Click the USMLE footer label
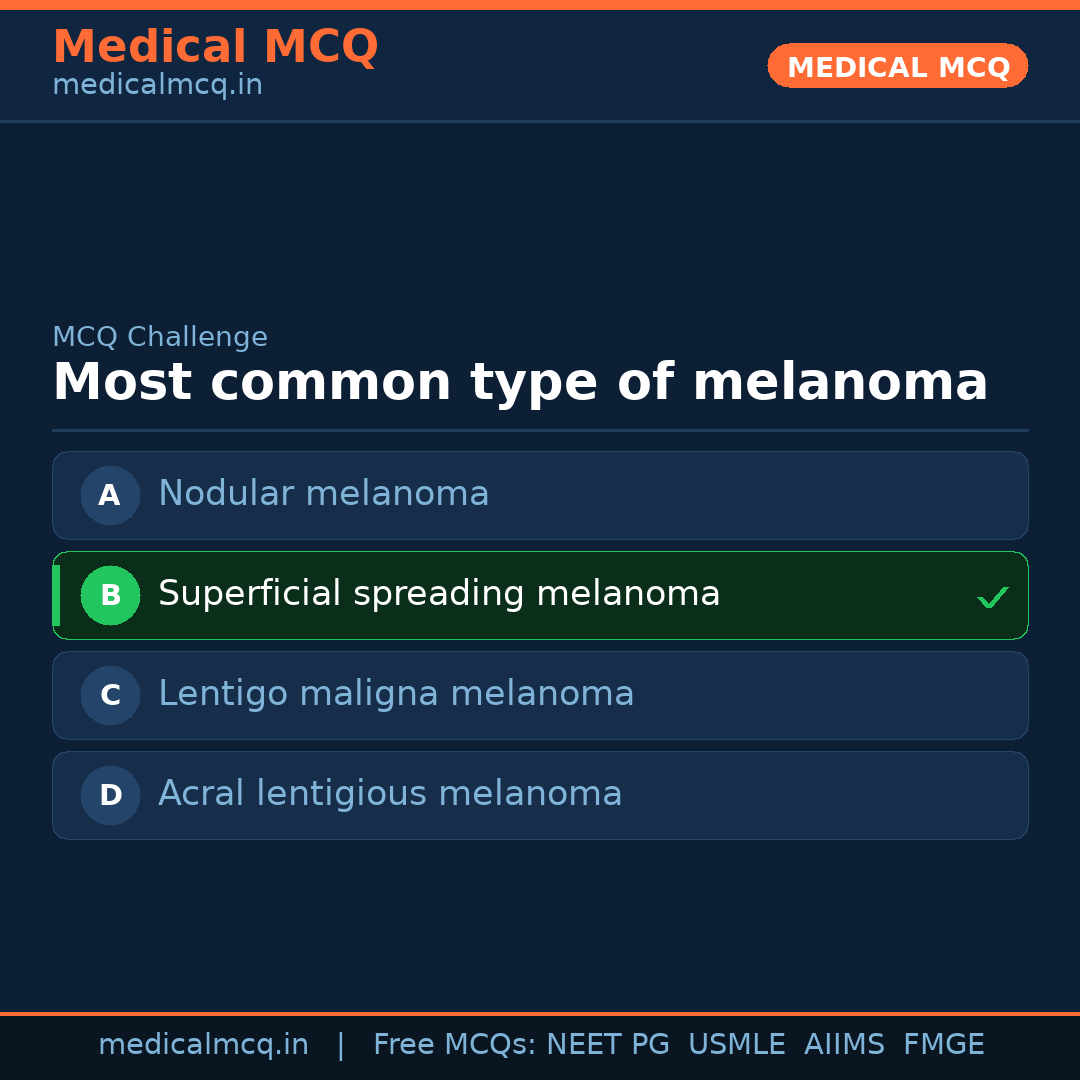1080x1080 pixels. [736, 1045]
